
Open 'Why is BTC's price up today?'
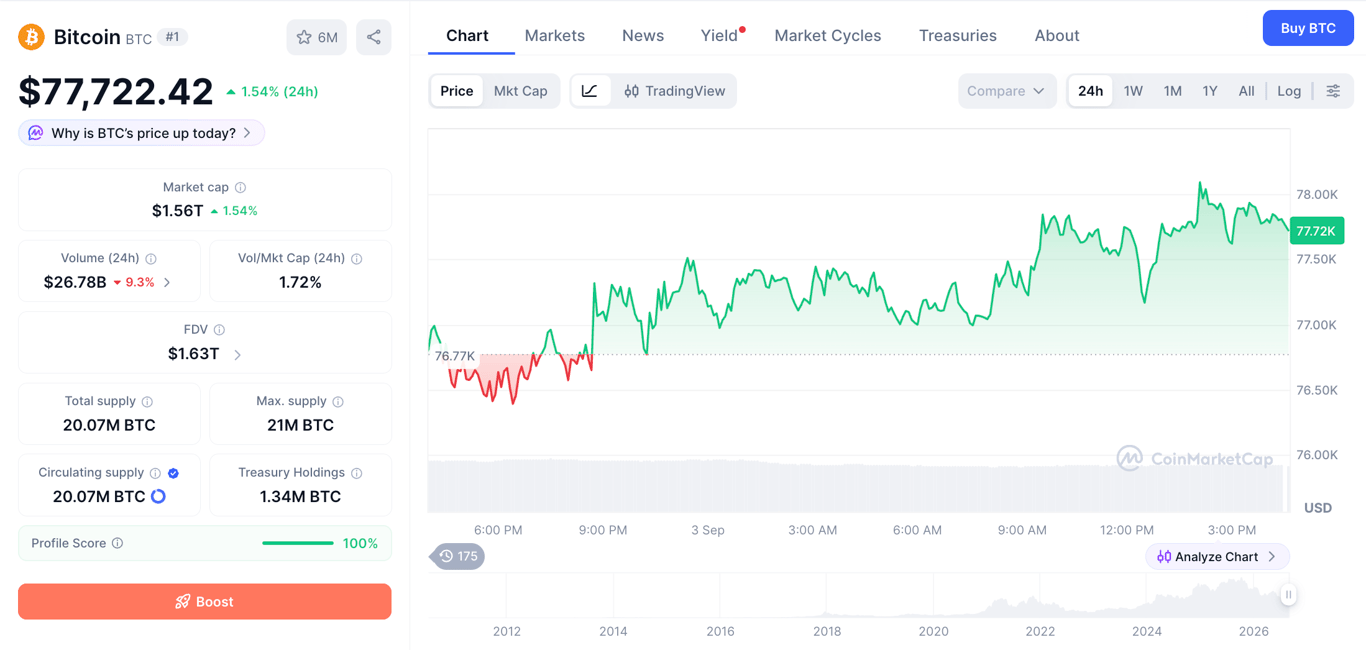tap(142, 133)
